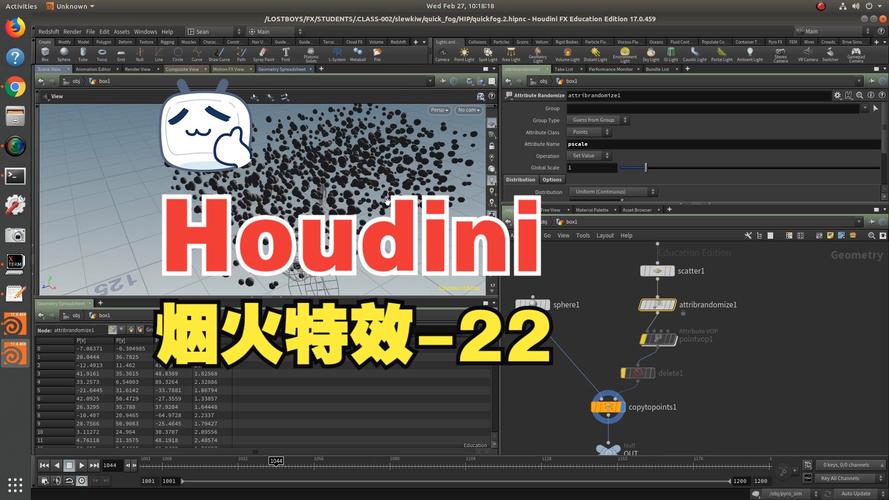Viewport: 889px width, 500px height.
Task: Open the Collisions shelf tab
Action: 477,42
